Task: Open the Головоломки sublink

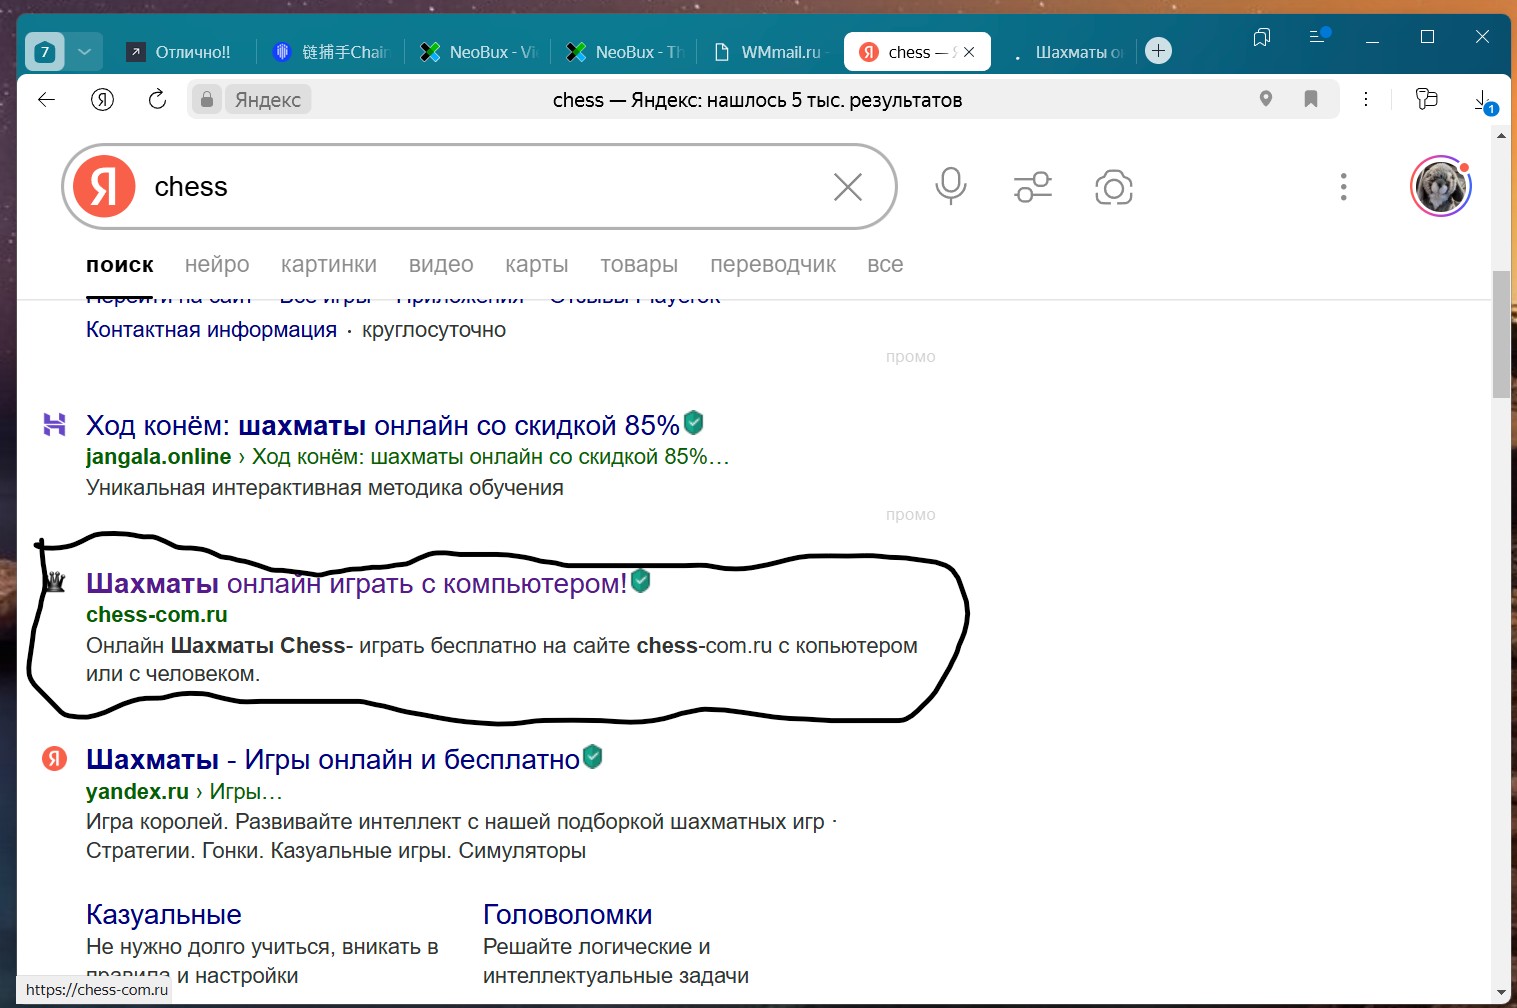Action: pos(568,915)
